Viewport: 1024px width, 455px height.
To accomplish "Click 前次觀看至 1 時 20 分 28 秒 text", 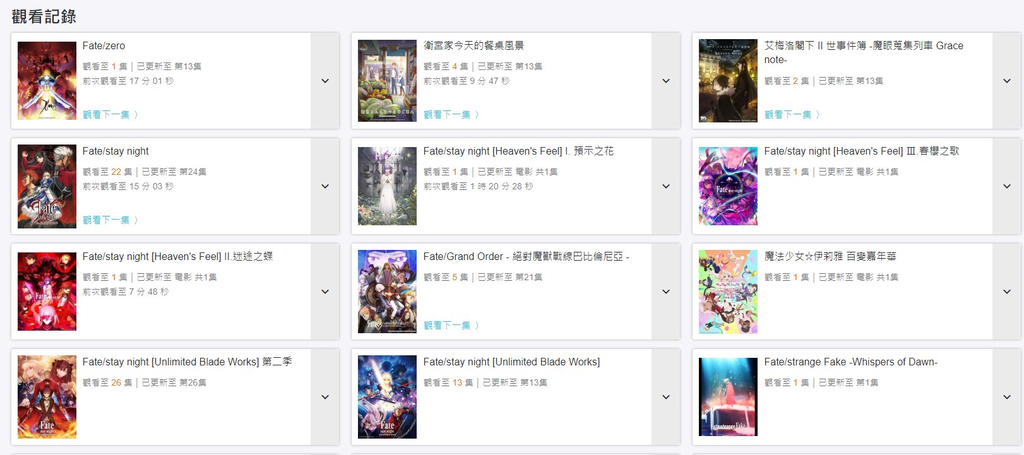I will tap(478, 187).
